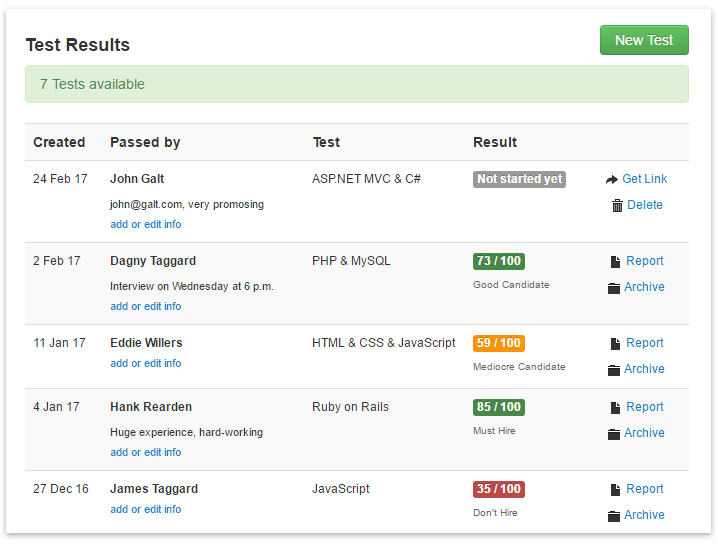Screen dimensions: 718x544
Task: Click the archive box icon for Dagny Taggard
Action: [614, 288]
